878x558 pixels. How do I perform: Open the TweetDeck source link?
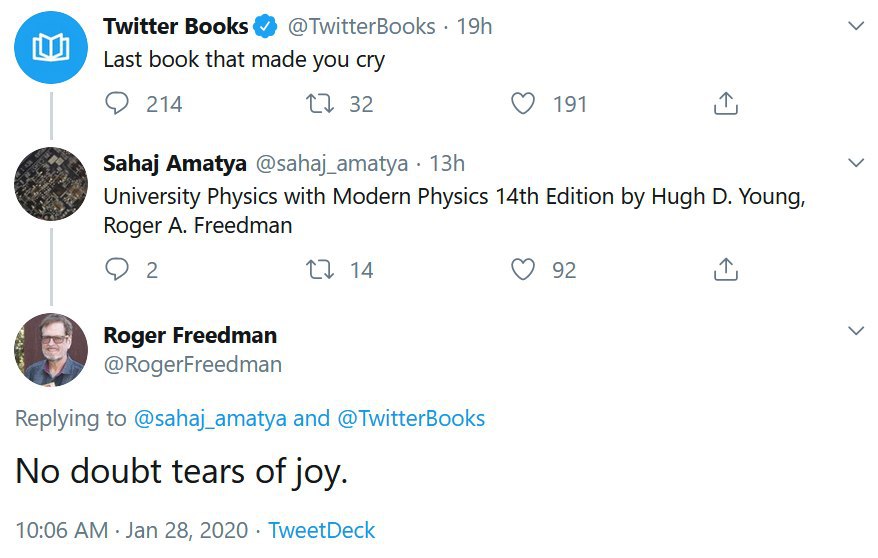coord(321,530)
